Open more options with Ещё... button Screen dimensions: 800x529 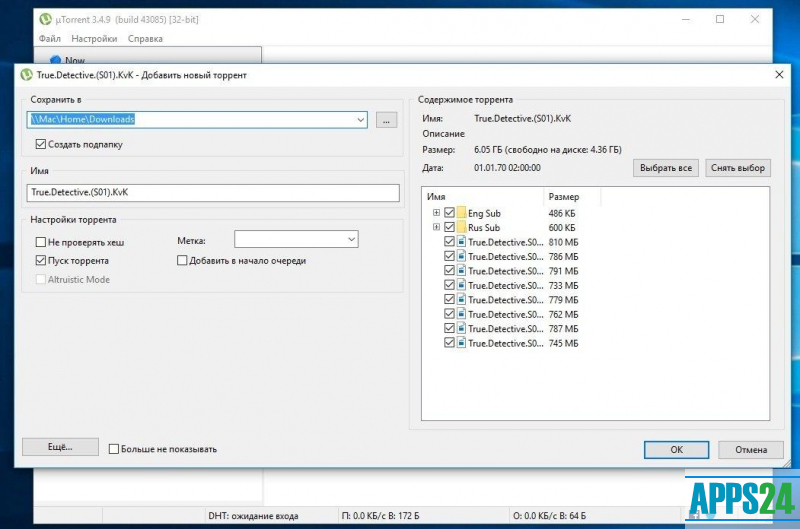[x=60, y=447]
